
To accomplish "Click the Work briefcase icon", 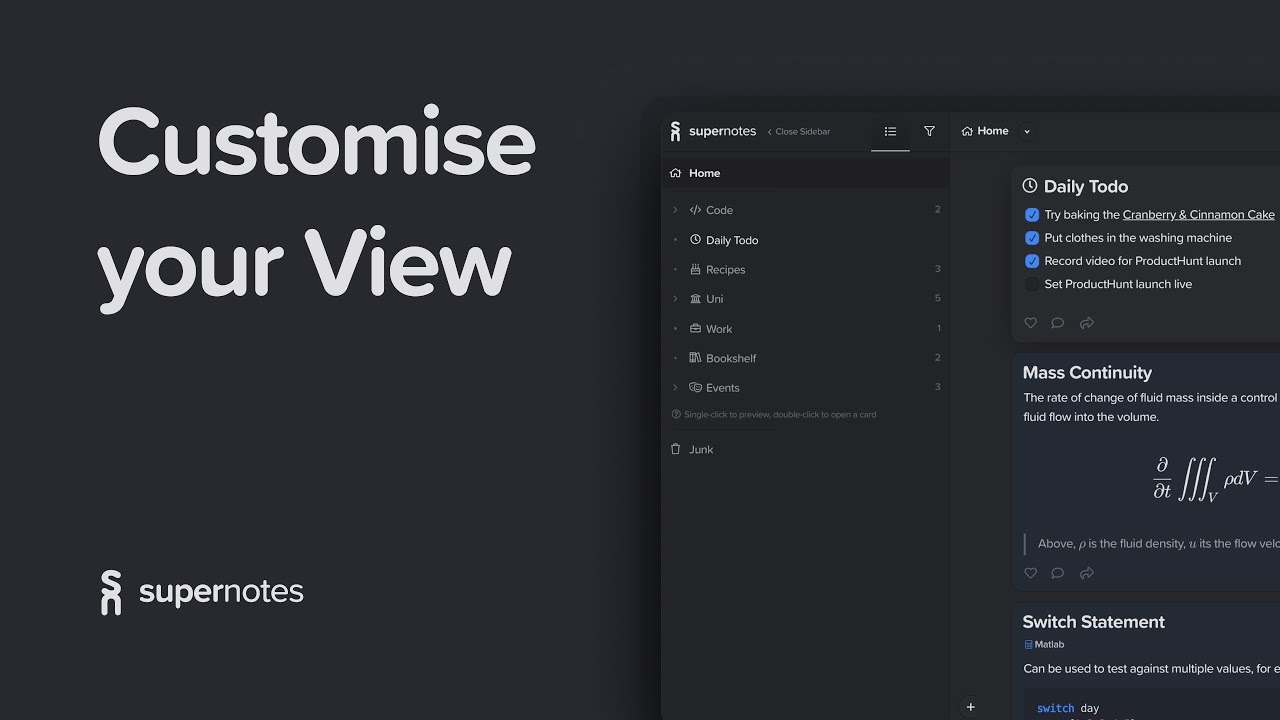I will 695,328.
